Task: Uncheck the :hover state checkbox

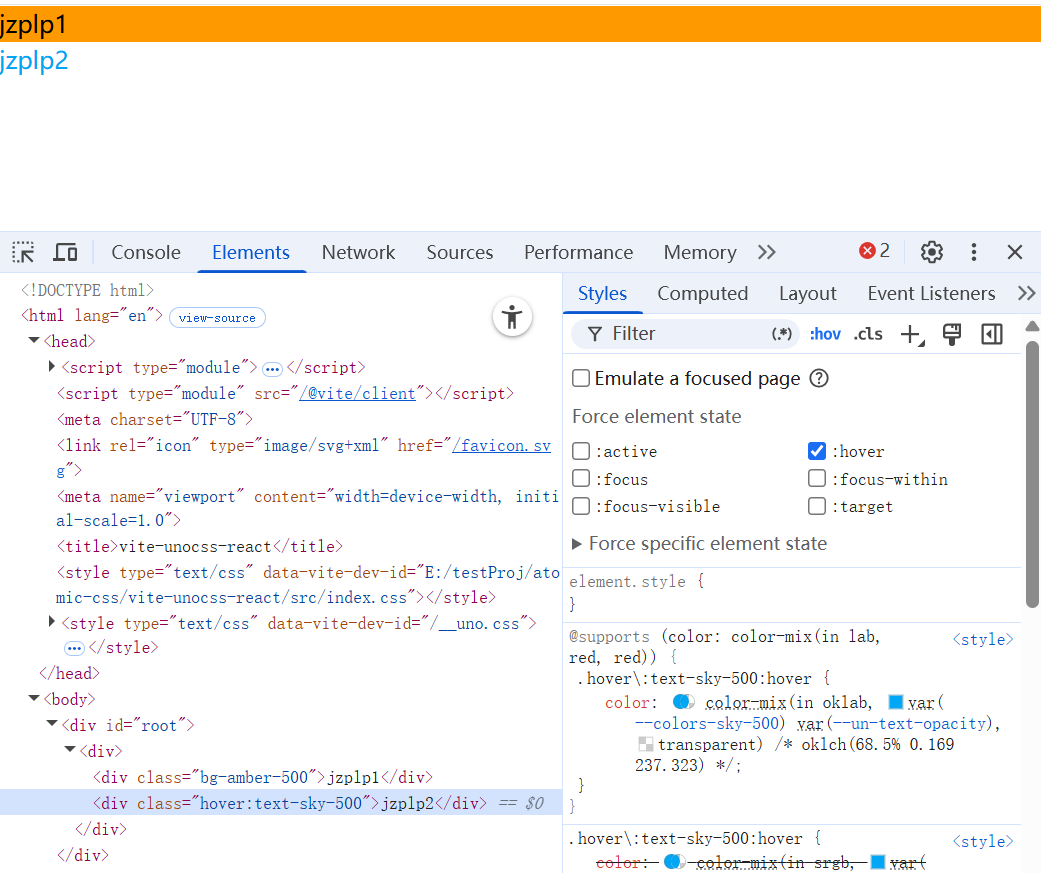Action: click(817, 451)
